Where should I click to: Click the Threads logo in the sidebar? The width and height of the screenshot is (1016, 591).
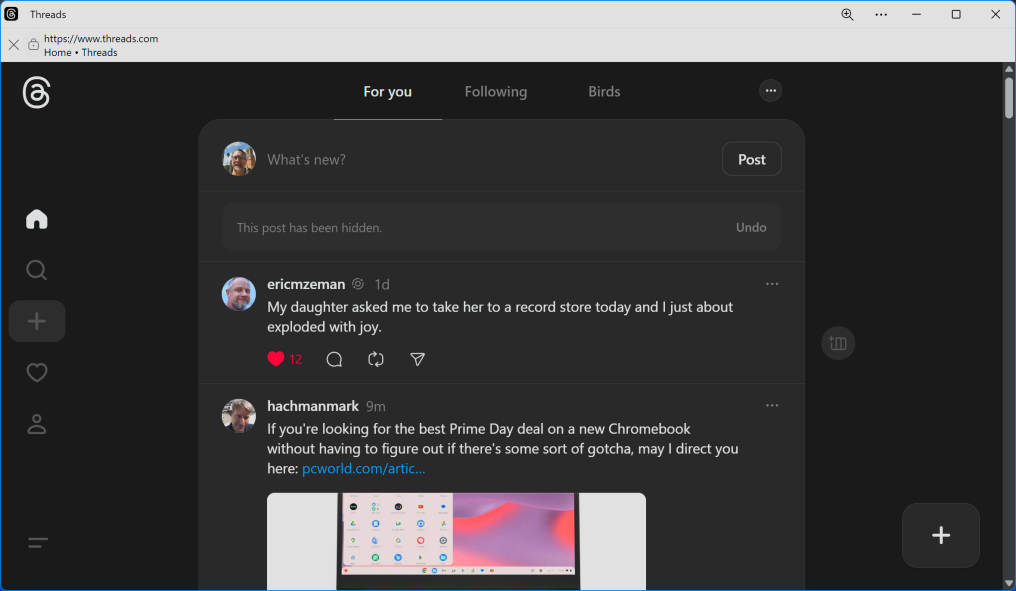click(x=37, y=93)
